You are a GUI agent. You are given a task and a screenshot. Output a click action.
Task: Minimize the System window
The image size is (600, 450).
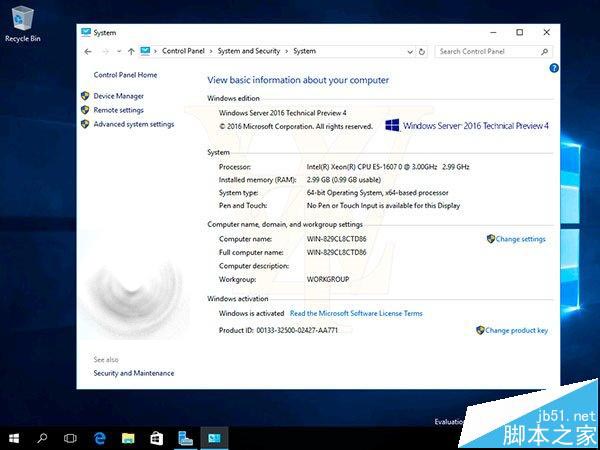pyautogui.click(x=493, y=33)
